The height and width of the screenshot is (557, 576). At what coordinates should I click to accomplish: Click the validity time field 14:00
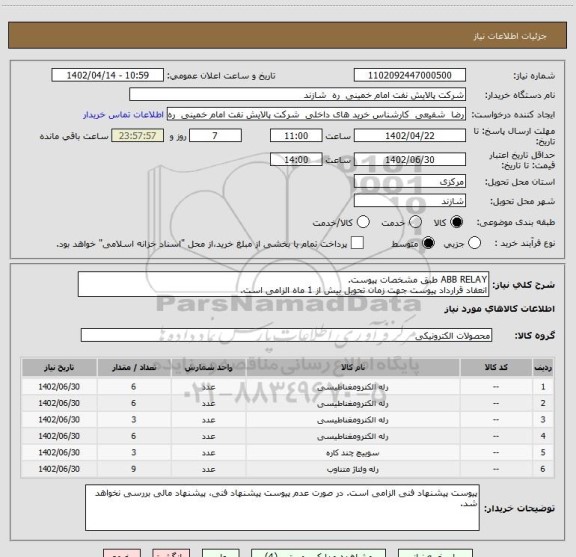(x=296, y=159)
